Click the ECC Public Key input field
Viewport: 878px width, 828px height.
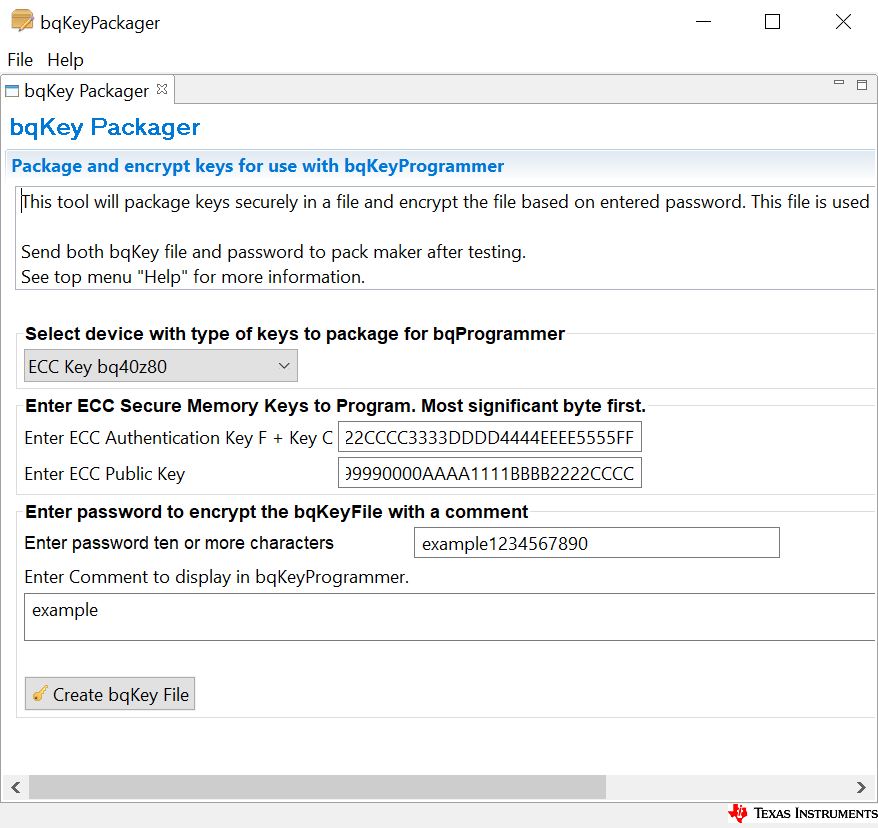(489, 473)
